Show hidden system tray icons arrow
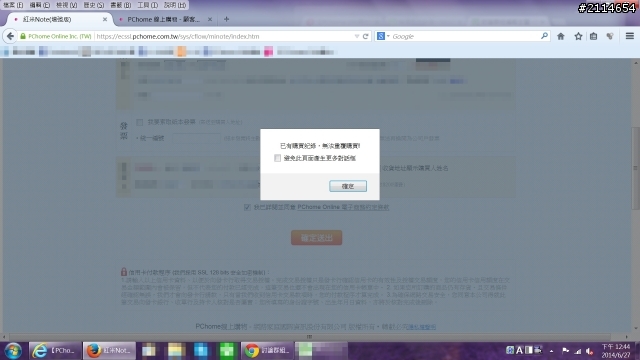The image size is (640, 360). click(x=551, y=351)
